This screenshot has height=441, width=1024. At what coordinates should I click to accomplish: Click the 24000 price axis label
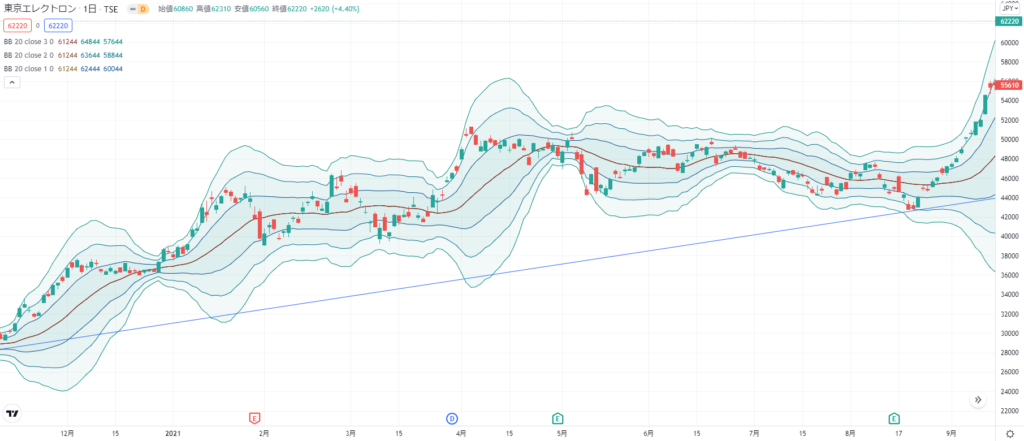click(x=1010, y=391)
